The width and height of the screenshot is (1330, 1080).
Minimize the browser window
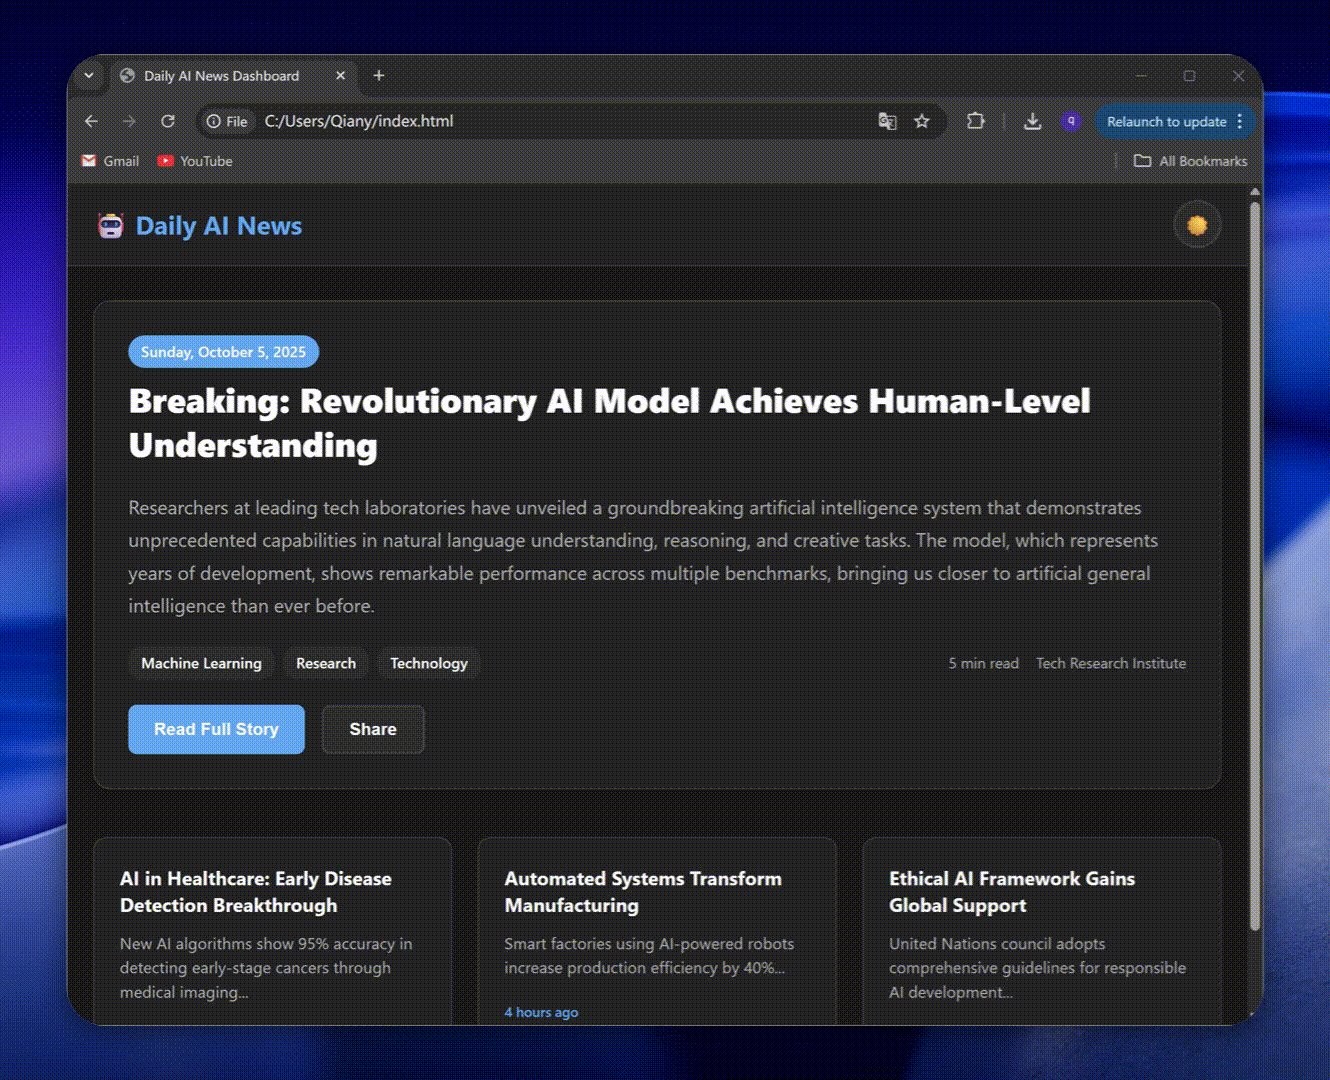coord(1141,76)
